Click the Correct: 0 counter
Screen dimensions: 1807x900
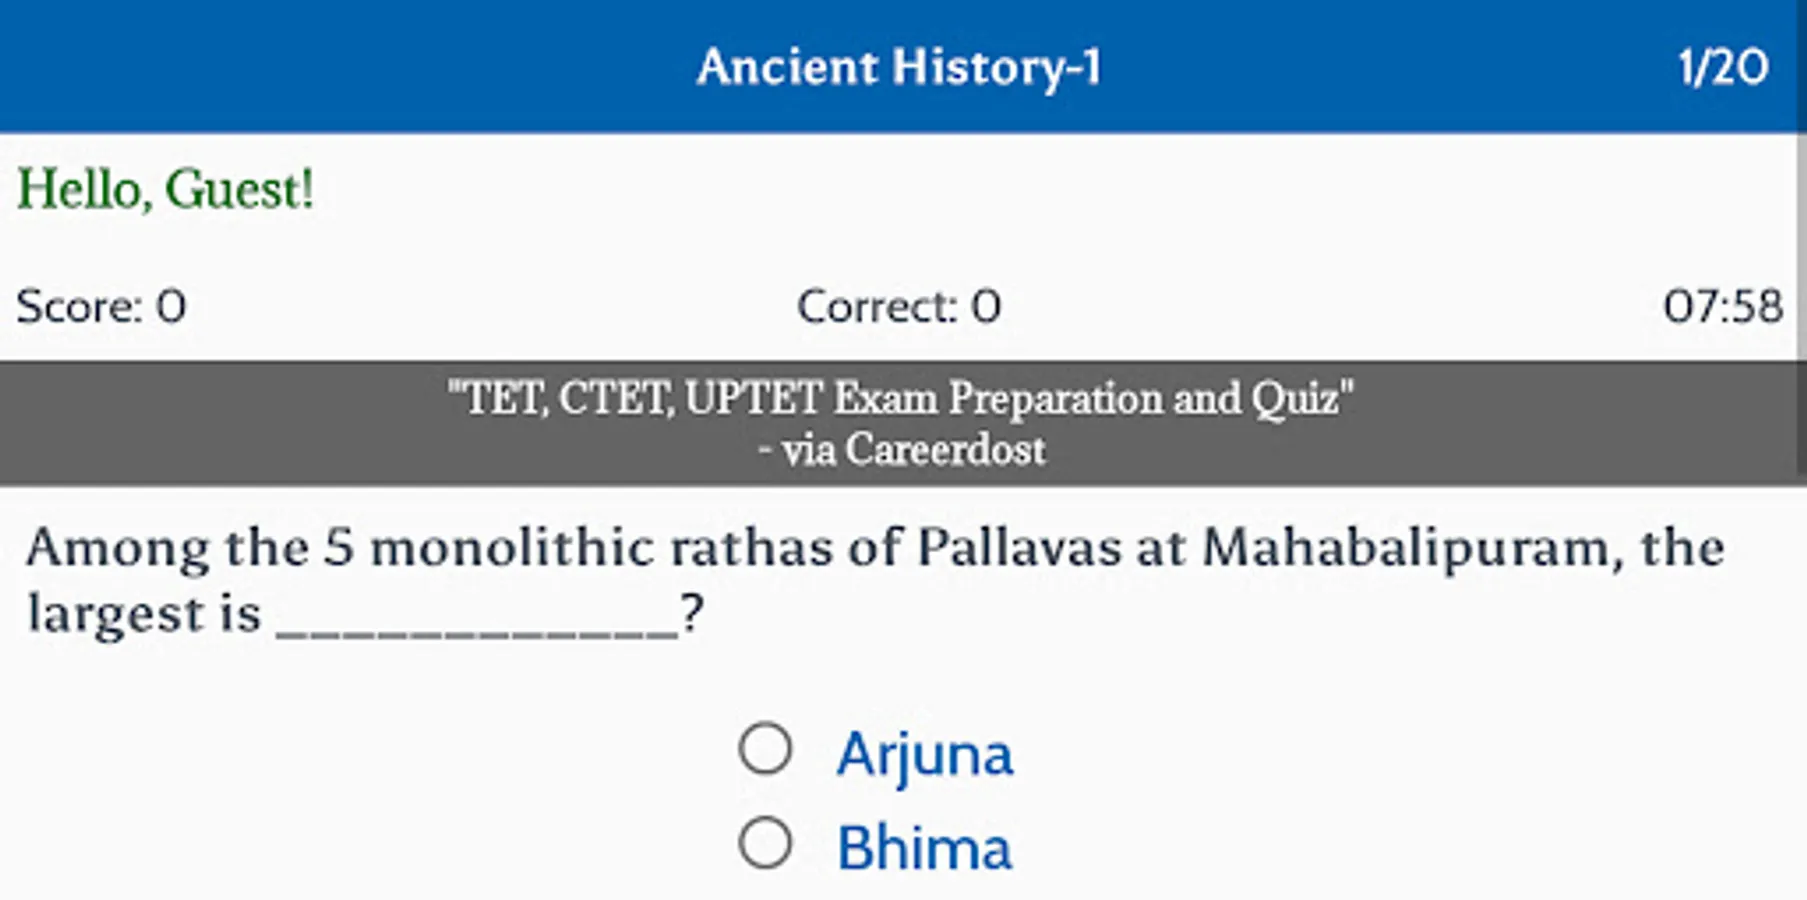(x=898, y=306)
